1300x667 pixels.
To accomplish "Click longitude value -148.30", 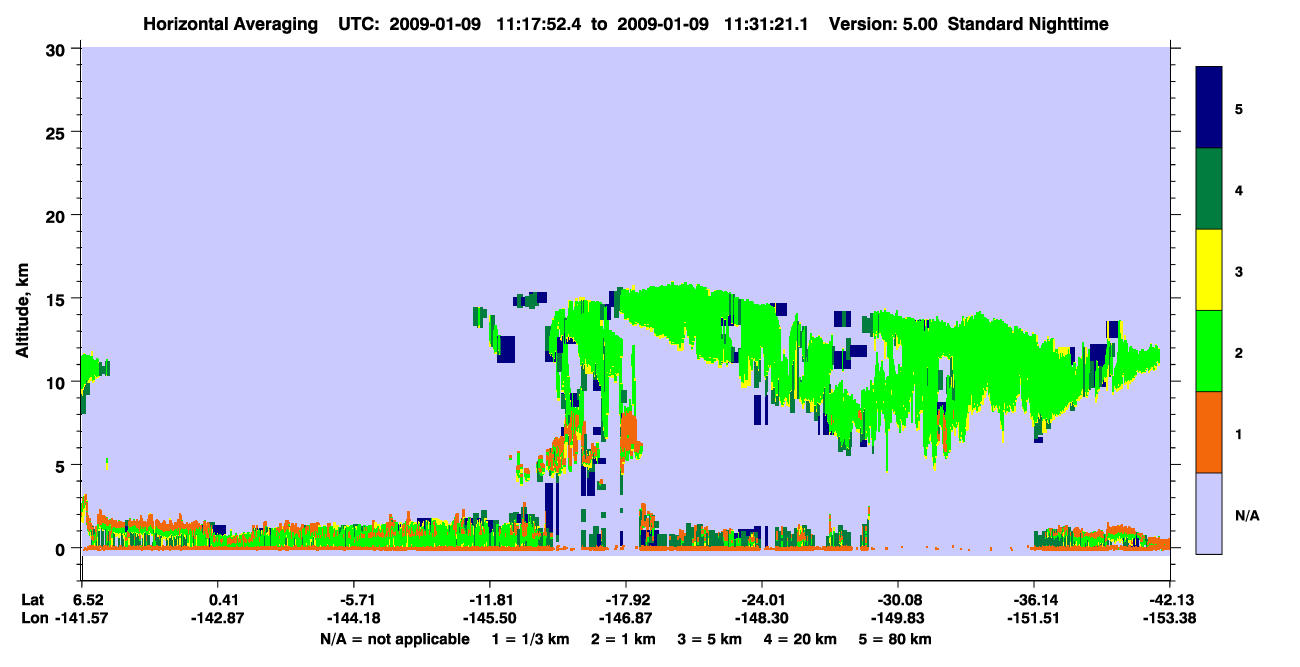I will tap(762, 619).
